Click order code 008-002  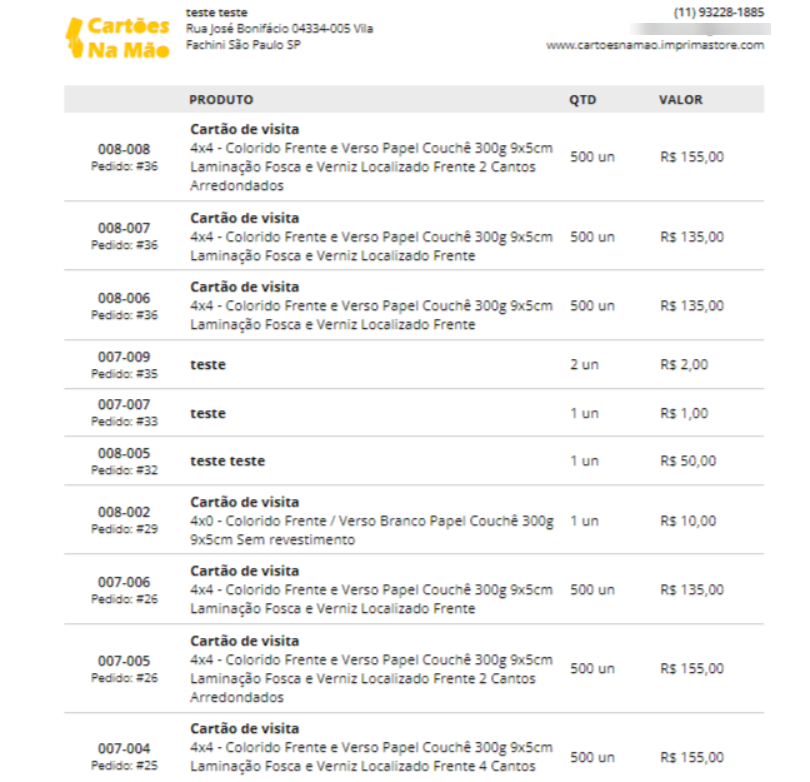pos(124,512)
